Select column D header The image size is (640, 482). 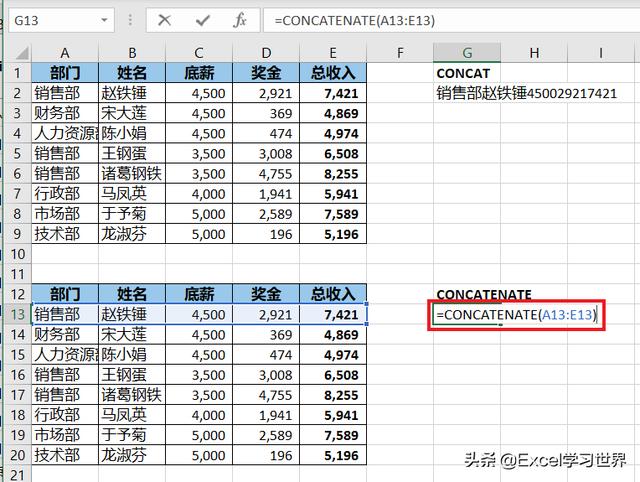tap(266, 53)
